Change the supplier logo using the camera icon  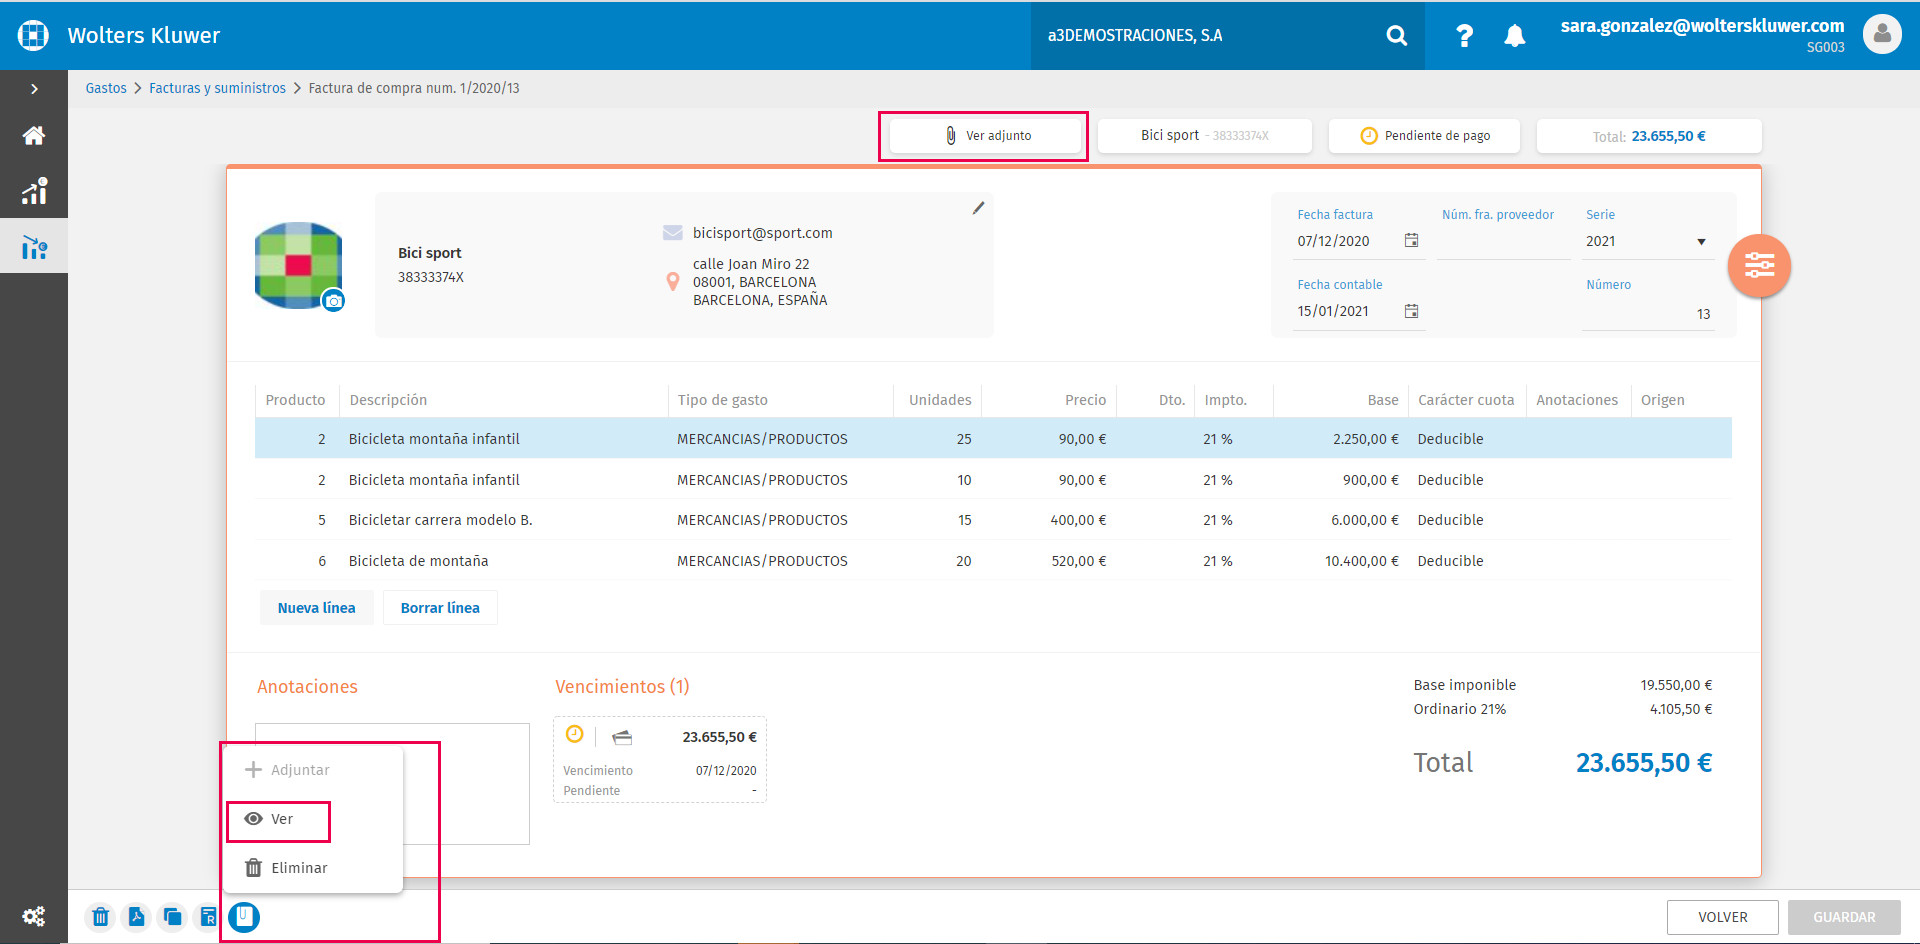click(x=334, y=301)
